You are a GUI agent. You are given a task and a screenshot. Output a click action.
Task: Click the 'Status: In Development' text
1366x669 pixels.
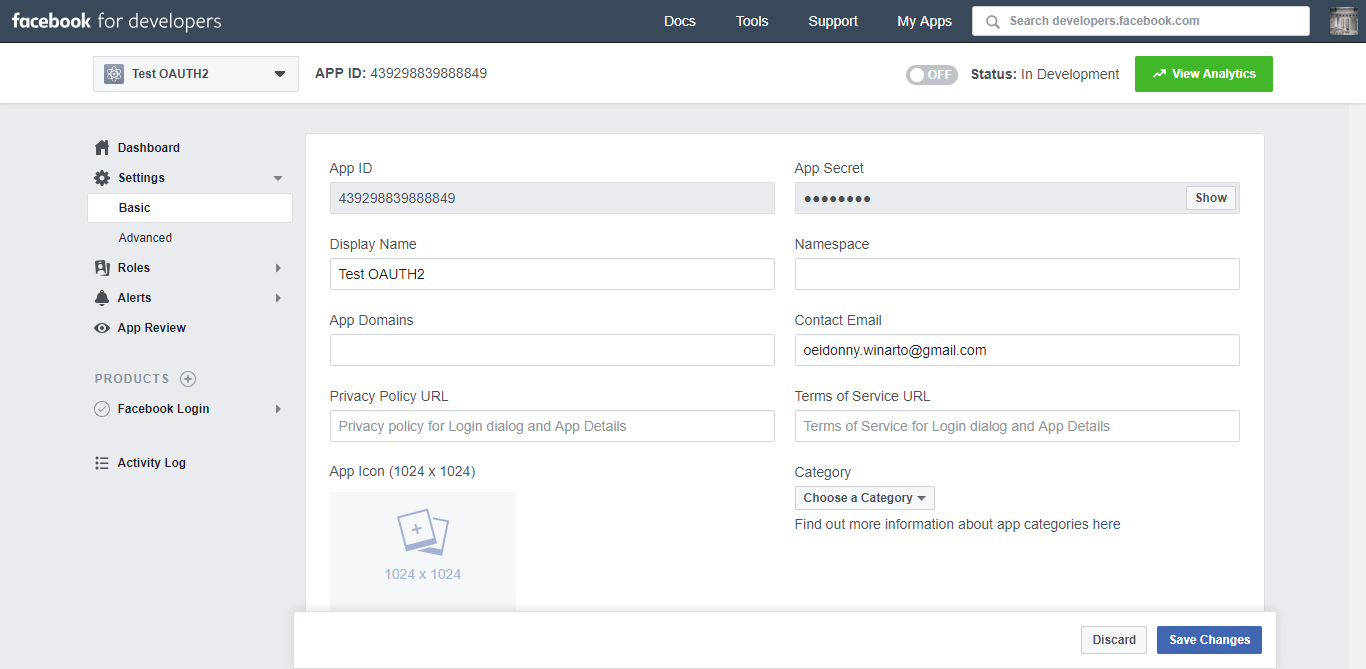point(1045,74)
